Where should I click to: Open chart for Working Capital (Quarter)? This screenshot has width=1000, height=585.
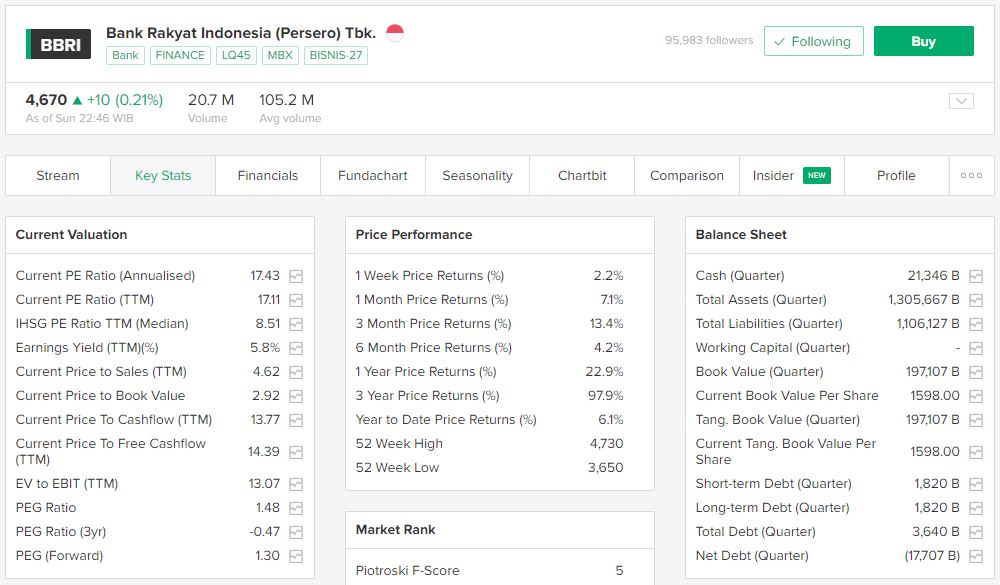pos(976,348)
